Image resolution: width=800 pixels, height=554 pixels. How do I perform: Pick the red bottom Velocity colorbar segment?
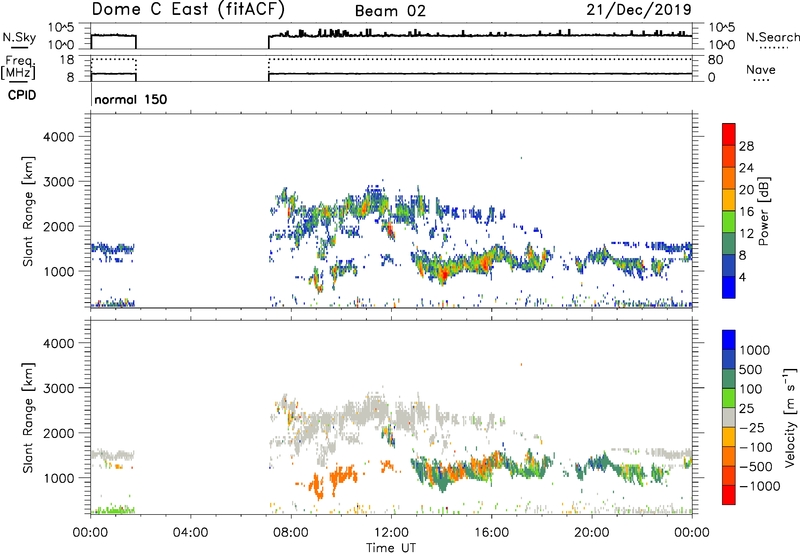(729, 495)
